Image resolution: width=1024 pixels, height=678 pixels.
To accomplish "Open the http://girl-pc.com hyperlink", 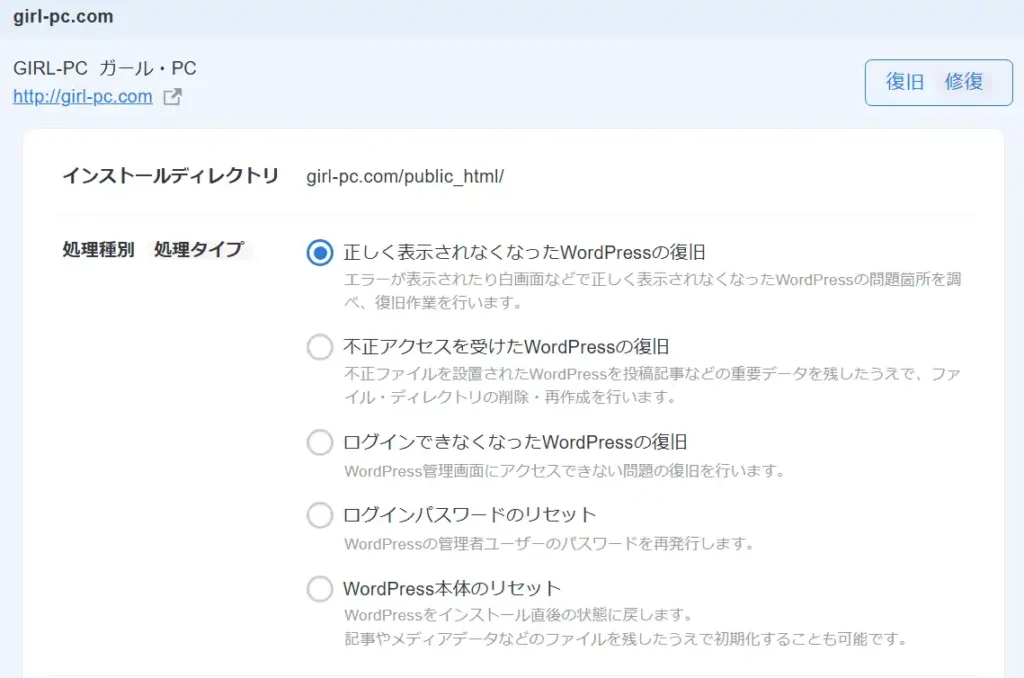I will tap(82, 97).
